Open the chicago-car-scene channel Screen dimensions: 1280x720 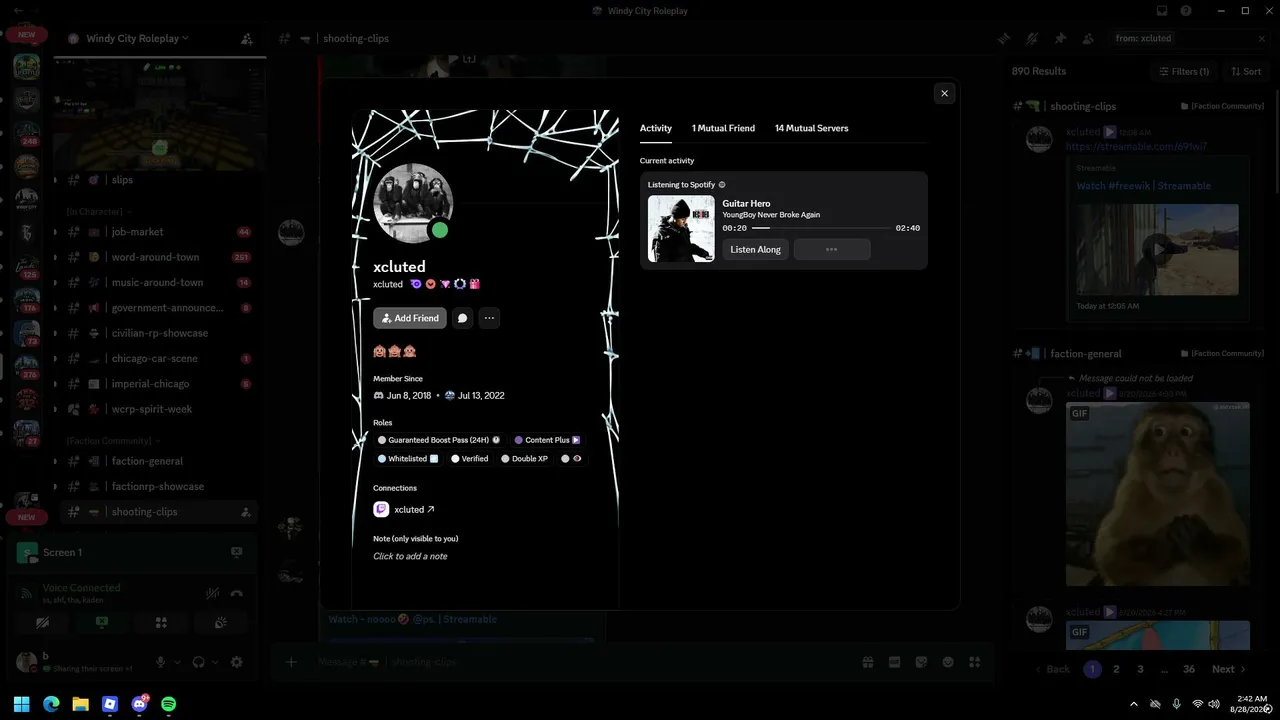pyautogui.click(x=155, y=358)
